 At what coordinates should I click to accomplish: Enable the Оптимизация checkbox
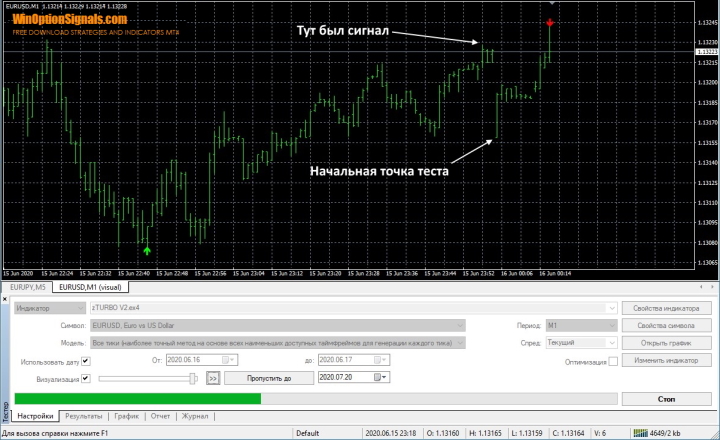pos(612,361)
